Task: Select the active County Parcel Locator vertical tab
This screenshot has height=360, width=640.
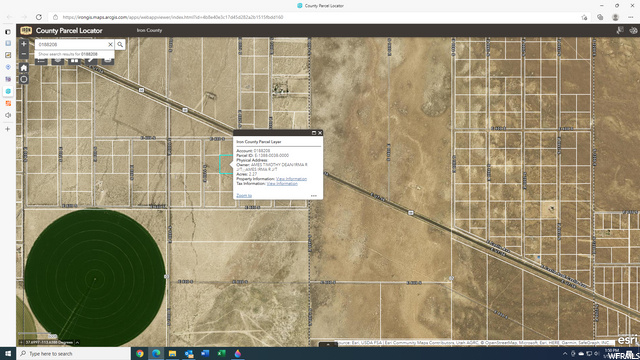Action: 8,91
